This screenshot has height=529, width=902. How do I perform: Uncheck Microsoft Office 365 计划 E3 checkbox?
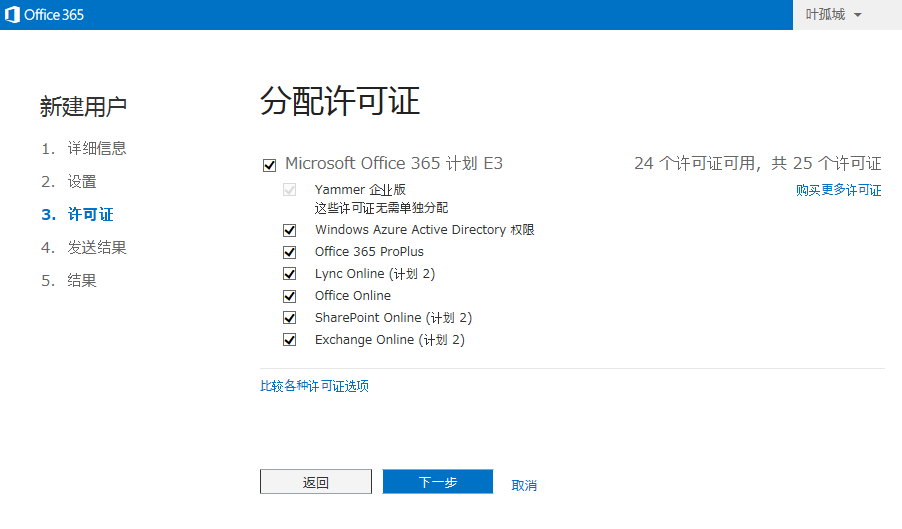click(269, 164)
